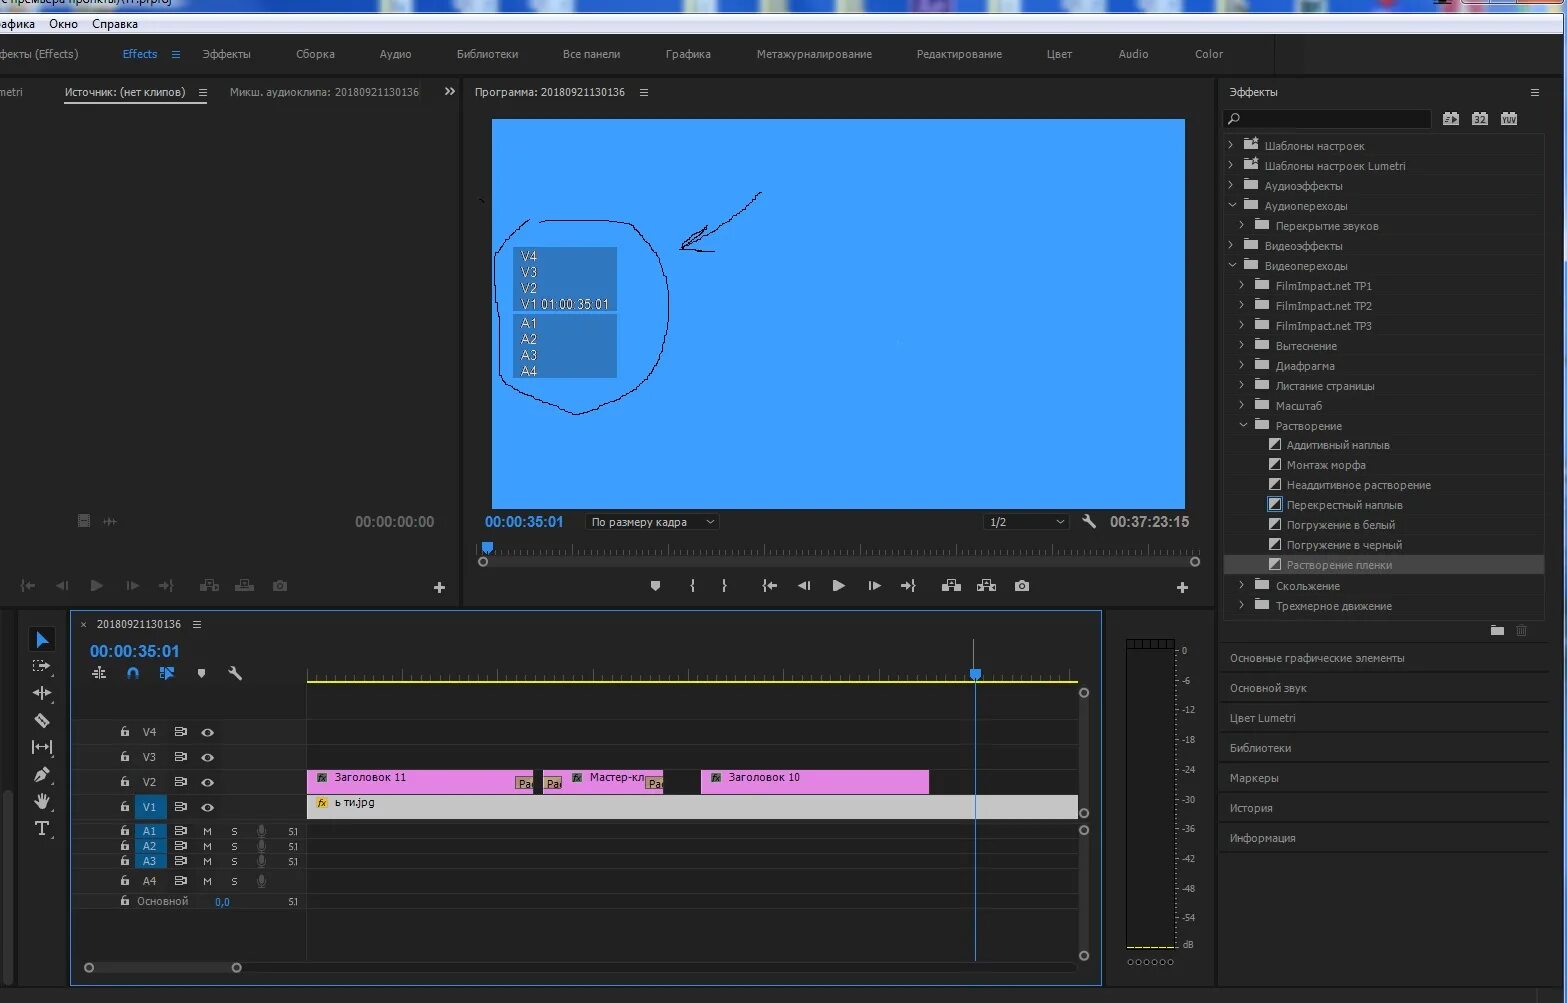Add marker in Program monitor transport
The width and height of the screenshot is (1567, 1003).
(655, 586)
